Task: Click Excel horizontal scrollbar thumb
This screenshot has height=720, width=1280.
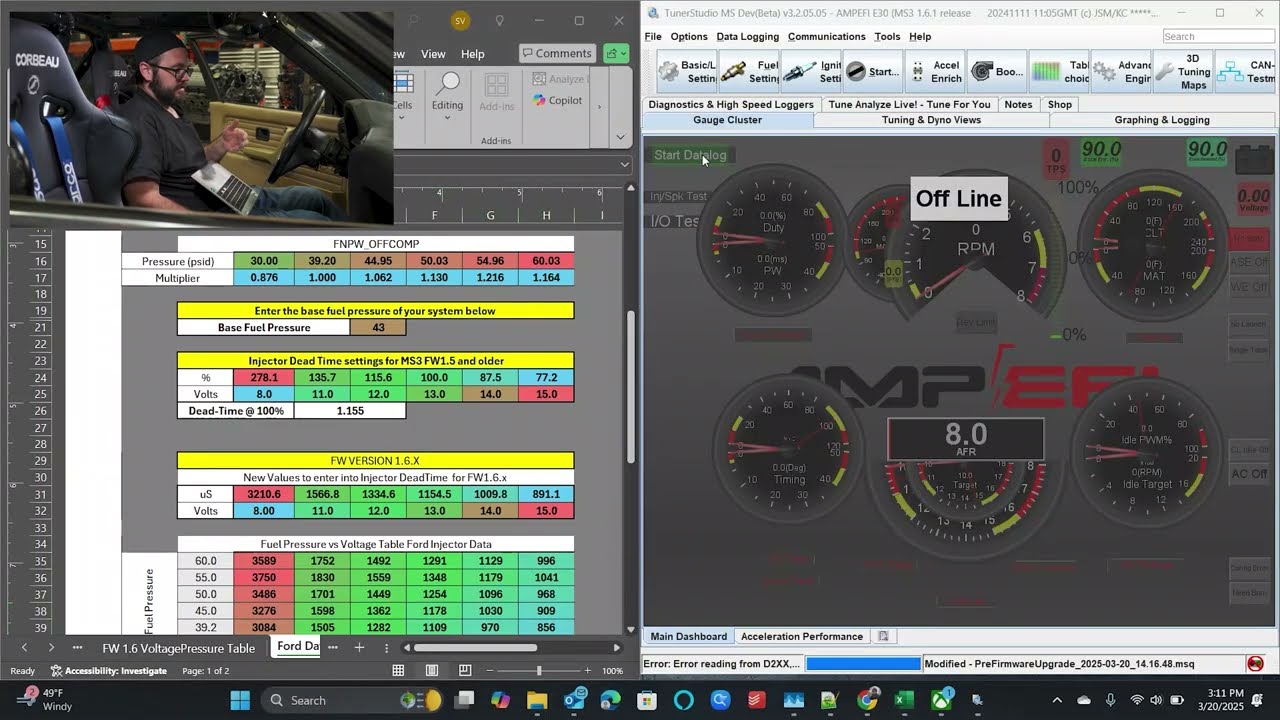Action: [x=477, y=647]
